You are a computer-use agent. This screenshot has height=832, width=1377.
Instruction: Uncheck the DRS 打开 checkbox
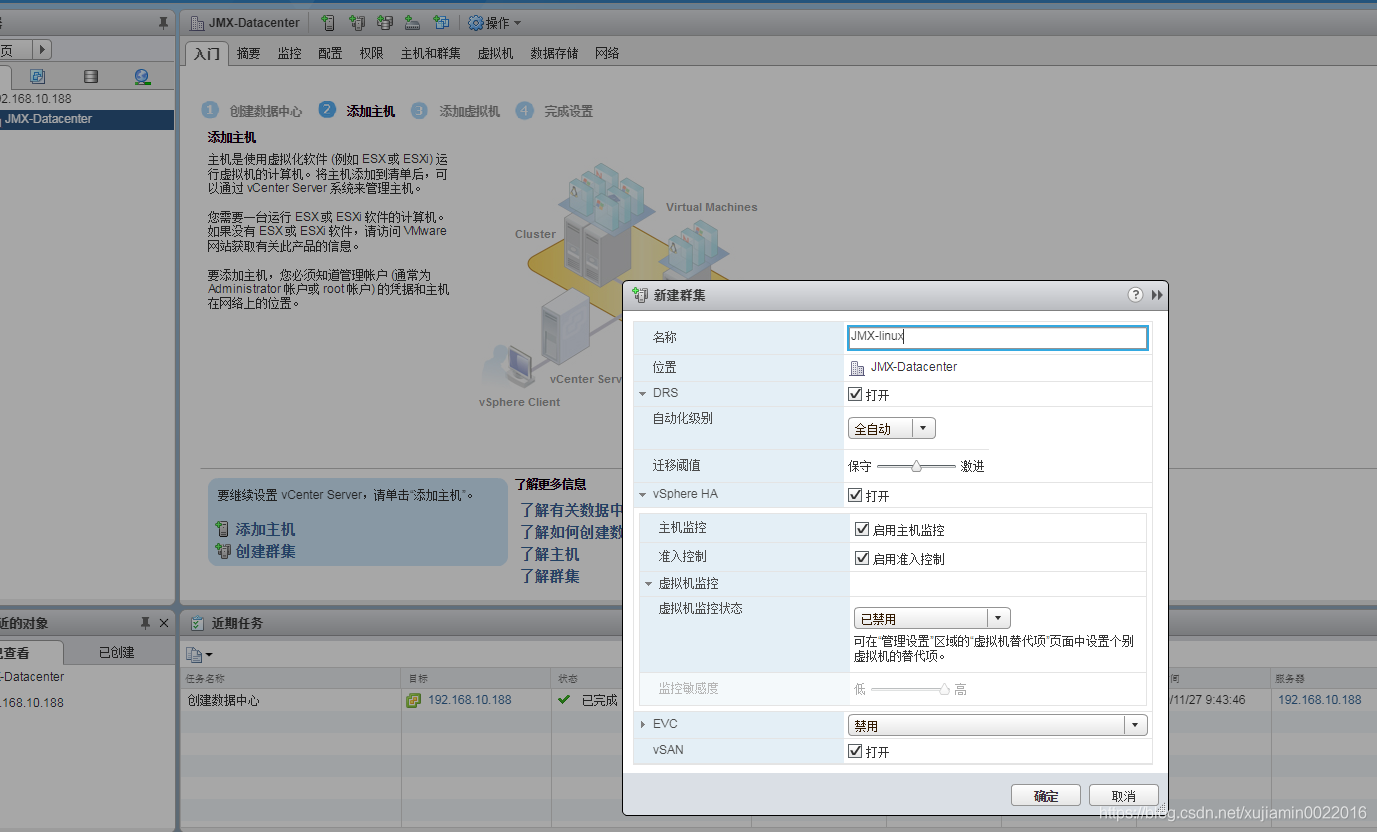(855, 394)
